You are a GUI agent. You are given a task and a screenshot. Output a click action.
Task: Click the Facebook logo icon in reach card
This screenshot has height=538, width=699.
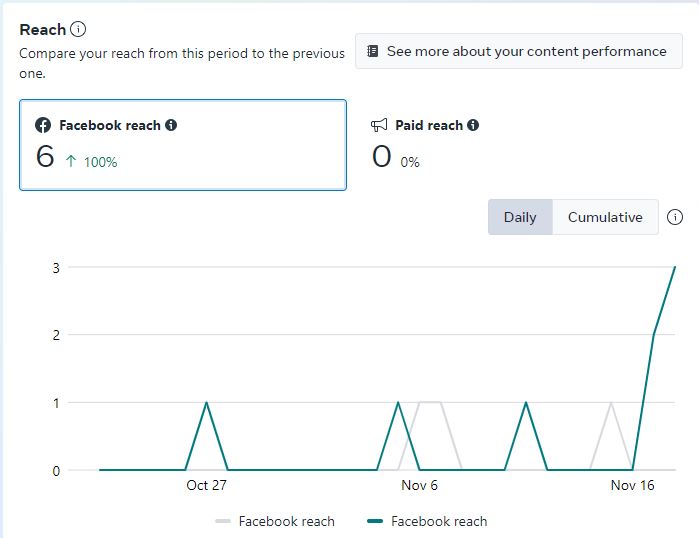click(x=43, y=126)
